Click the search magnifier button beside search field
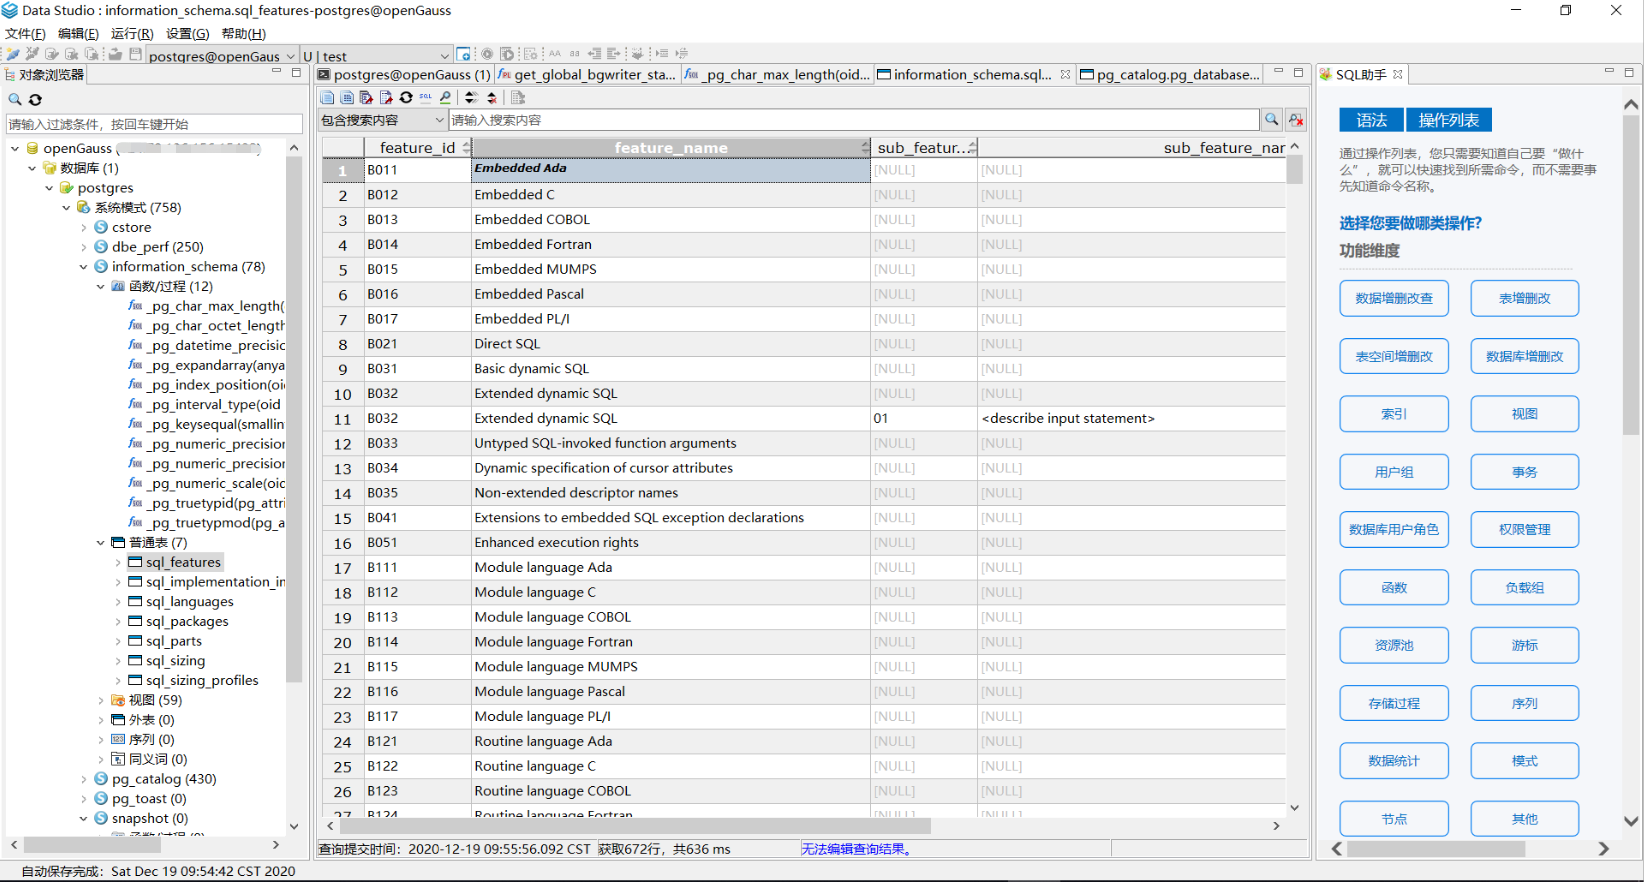This screenshot has height=882, width=1644. tap(1271, 120)
